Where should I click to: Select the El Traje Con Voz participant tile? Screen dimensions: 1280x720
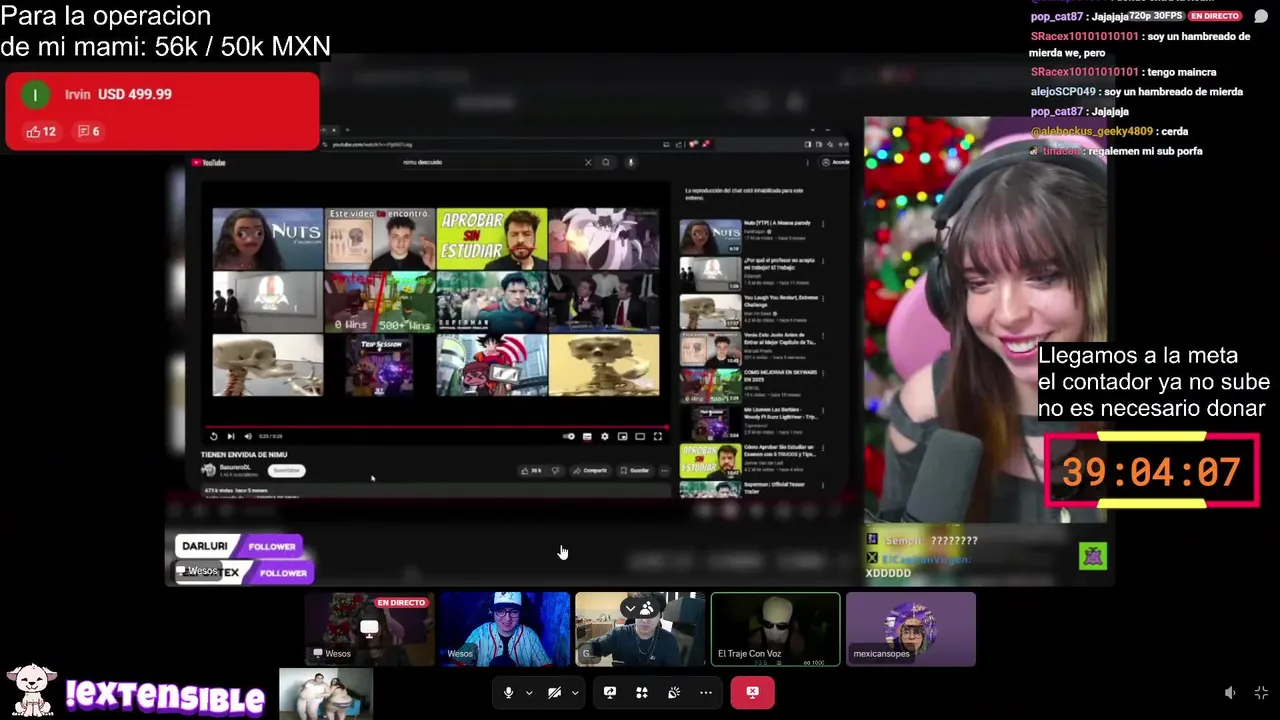775,629
